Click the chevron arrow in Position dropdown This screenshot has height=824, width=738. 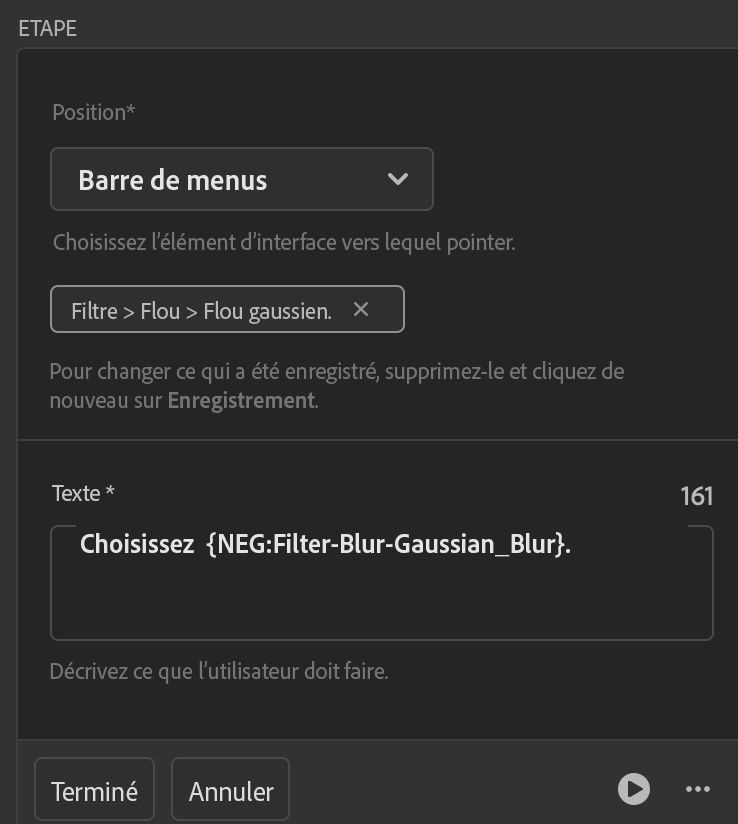397,180
